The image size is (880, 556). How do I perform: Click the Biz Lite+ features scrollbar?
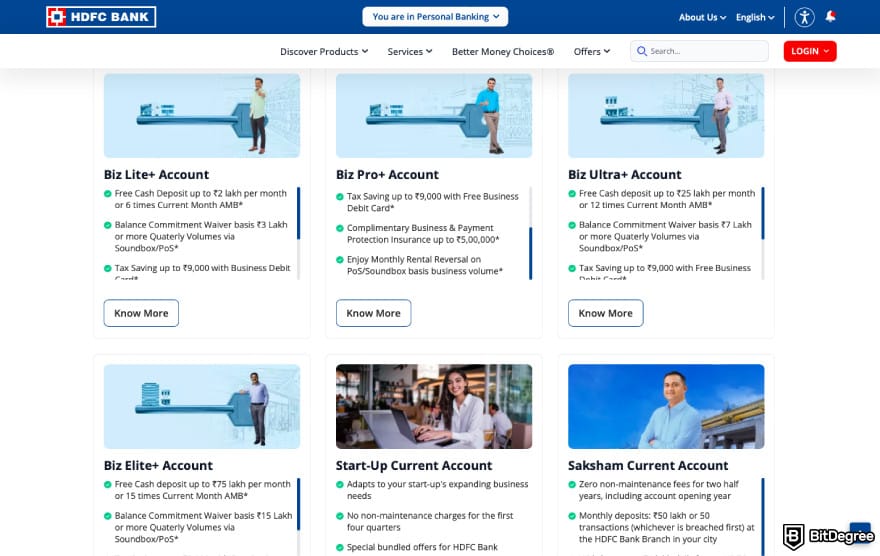point(299,233)
